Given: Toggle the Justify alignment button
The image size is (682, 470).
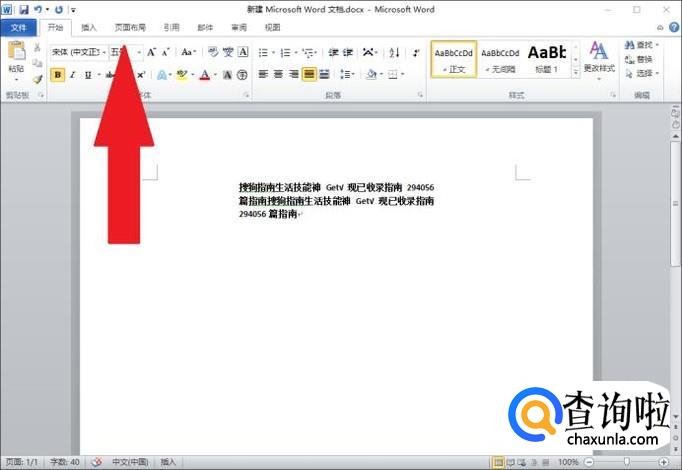Looking at the screenshot, I should tap(309, 74).
